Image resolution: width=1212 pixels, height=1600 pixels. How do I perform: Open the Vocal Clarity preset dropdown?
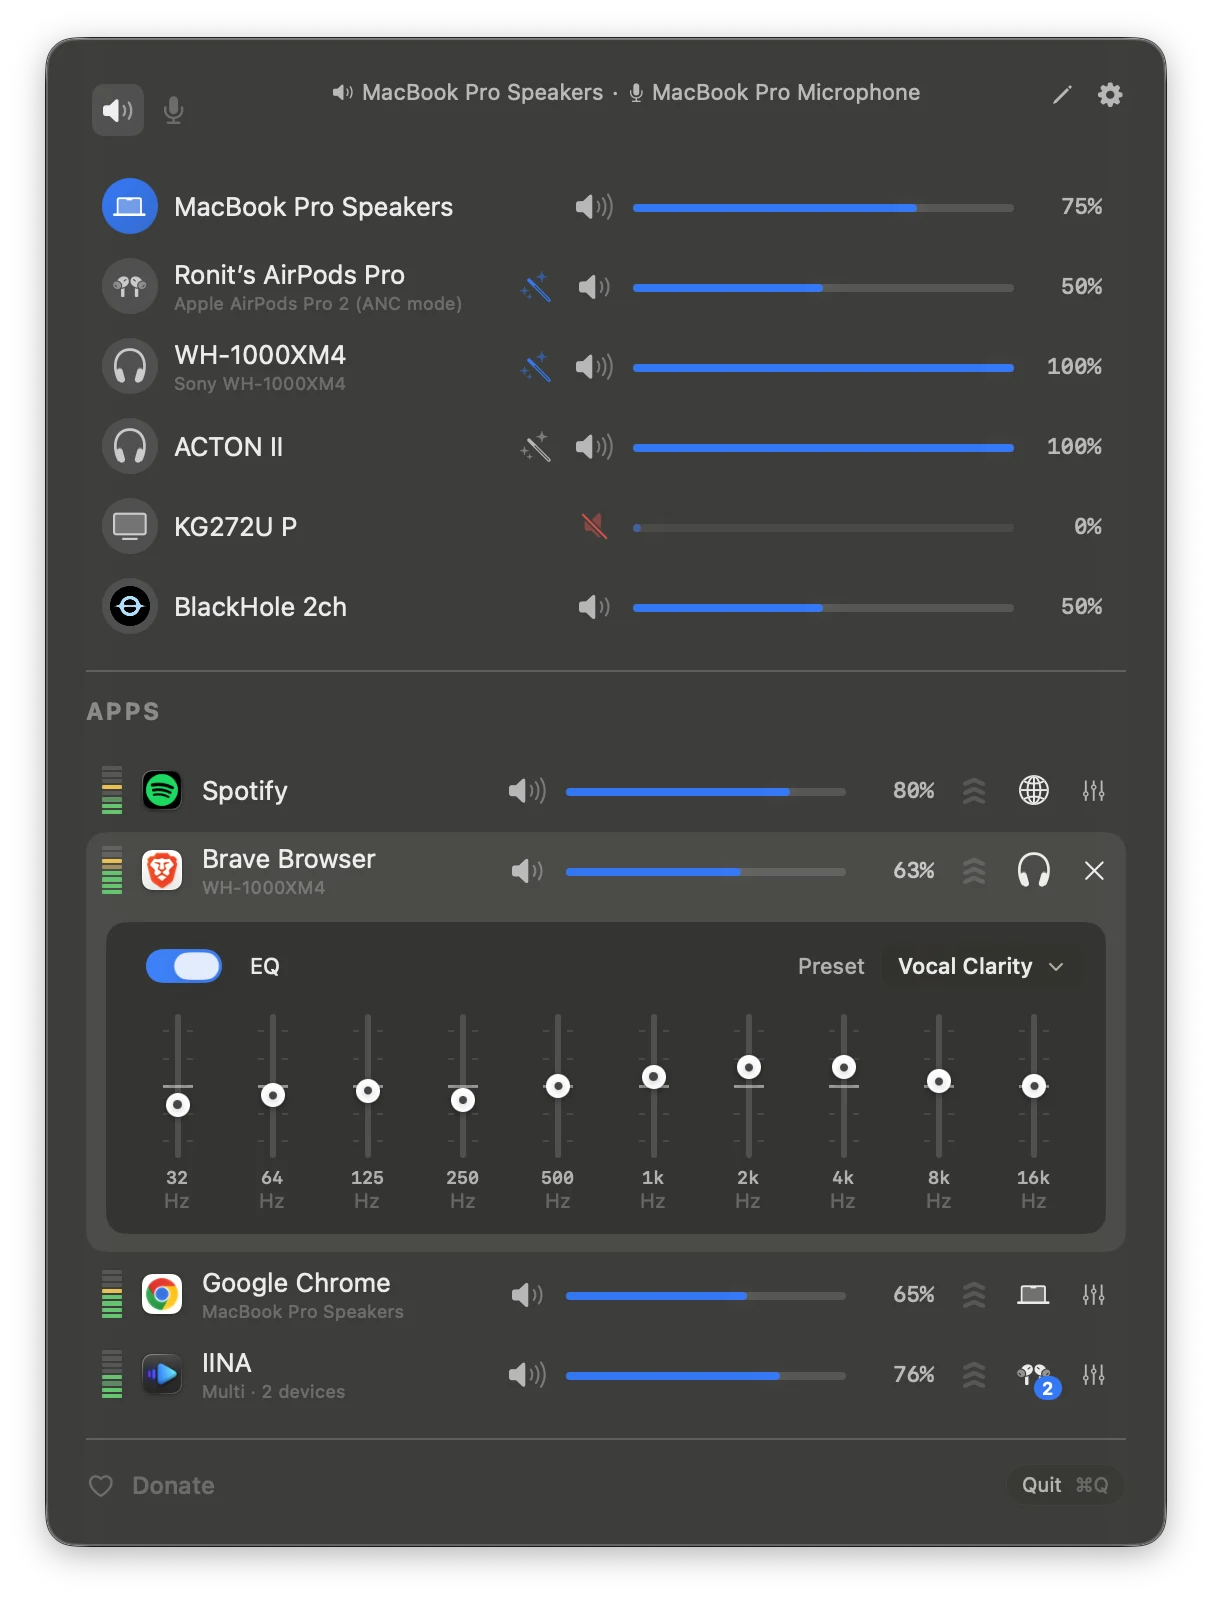pyautogui.click(x=981, y=966)
